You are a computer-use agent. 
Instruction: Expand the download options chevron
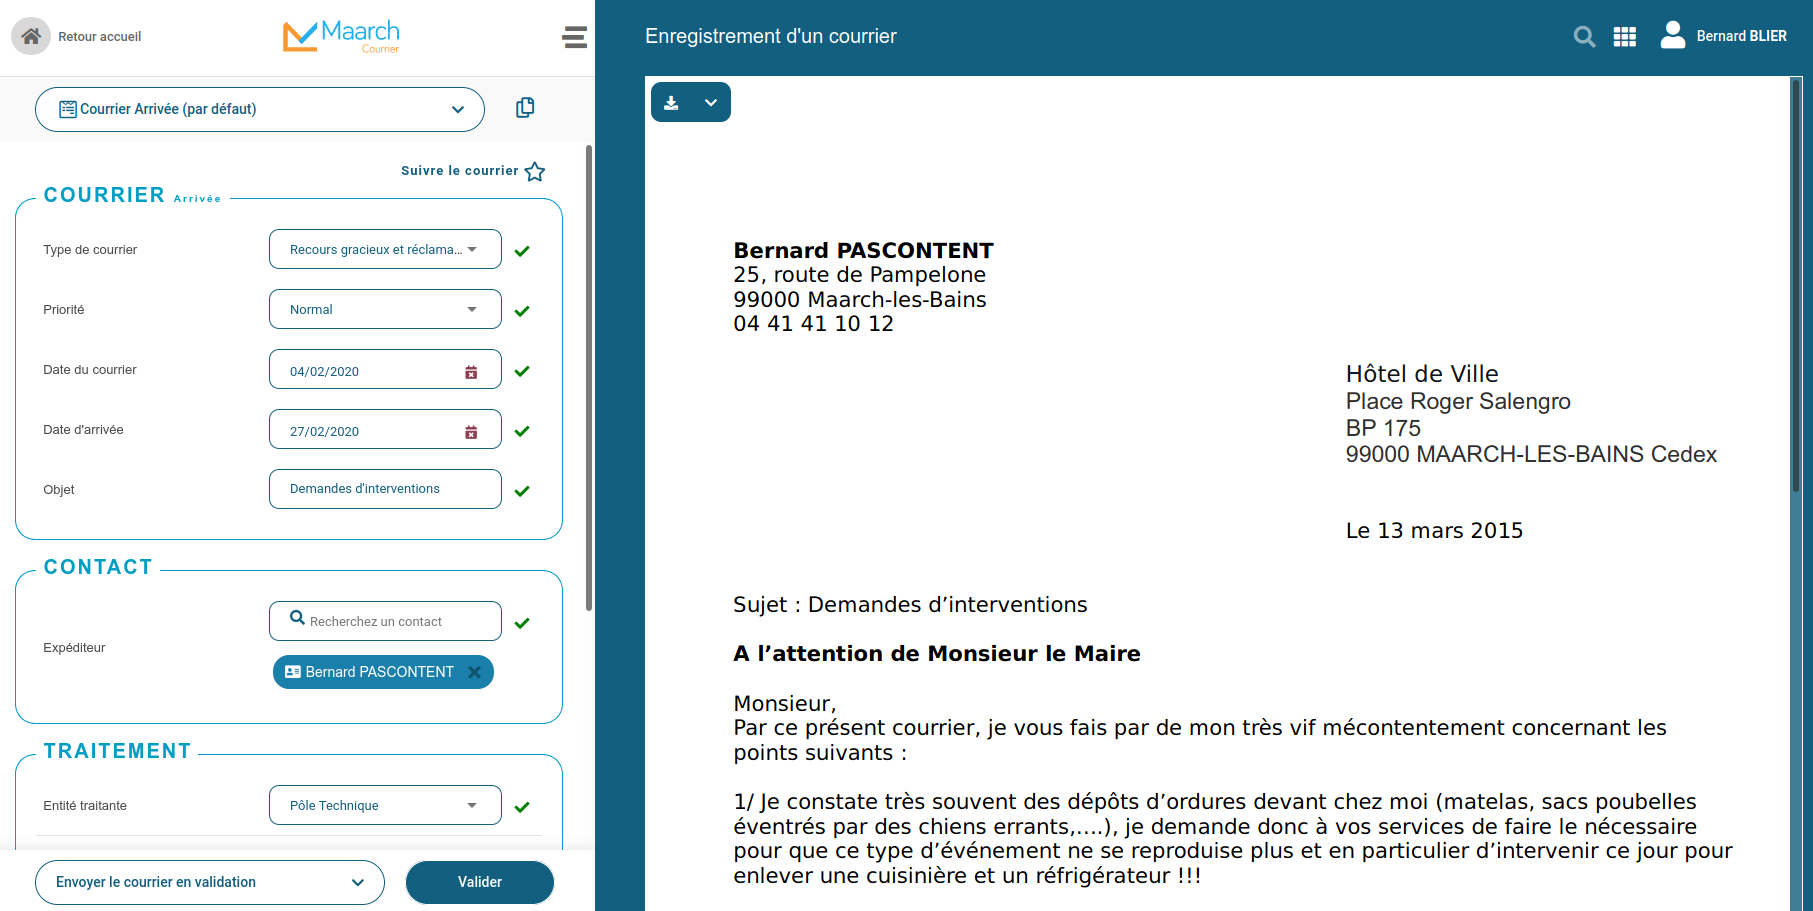pyautogui.click(x=712, y=102)
